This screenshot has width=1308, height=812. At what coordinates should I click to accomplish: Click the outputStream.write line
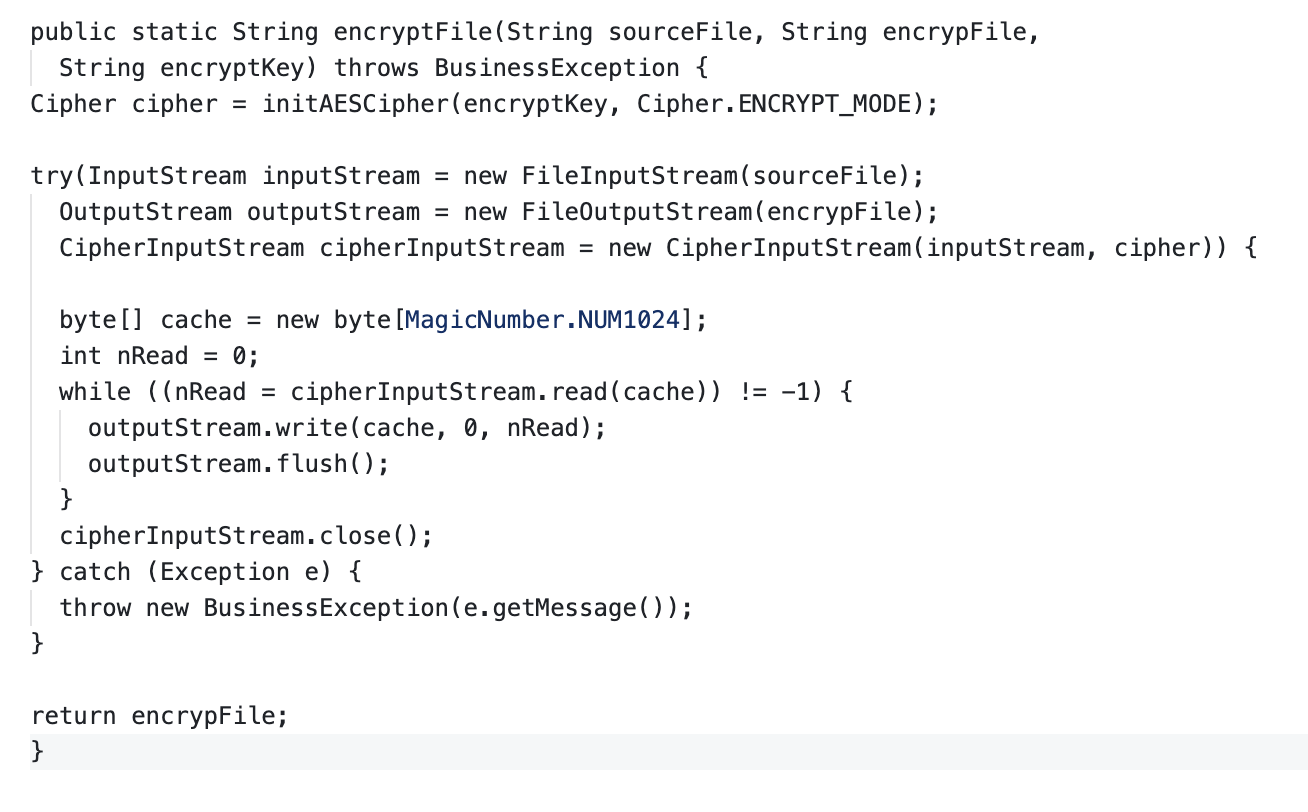[x=348, y=428]
